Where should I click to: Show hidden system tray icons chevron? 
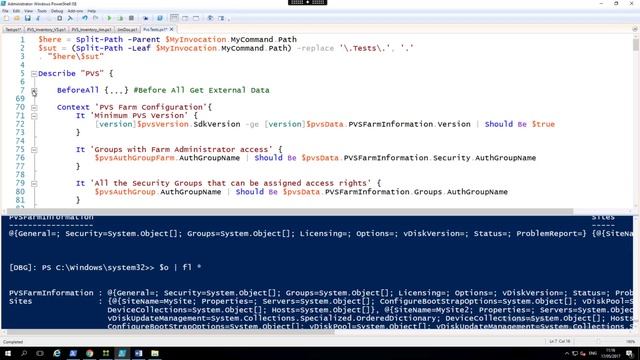567,353
